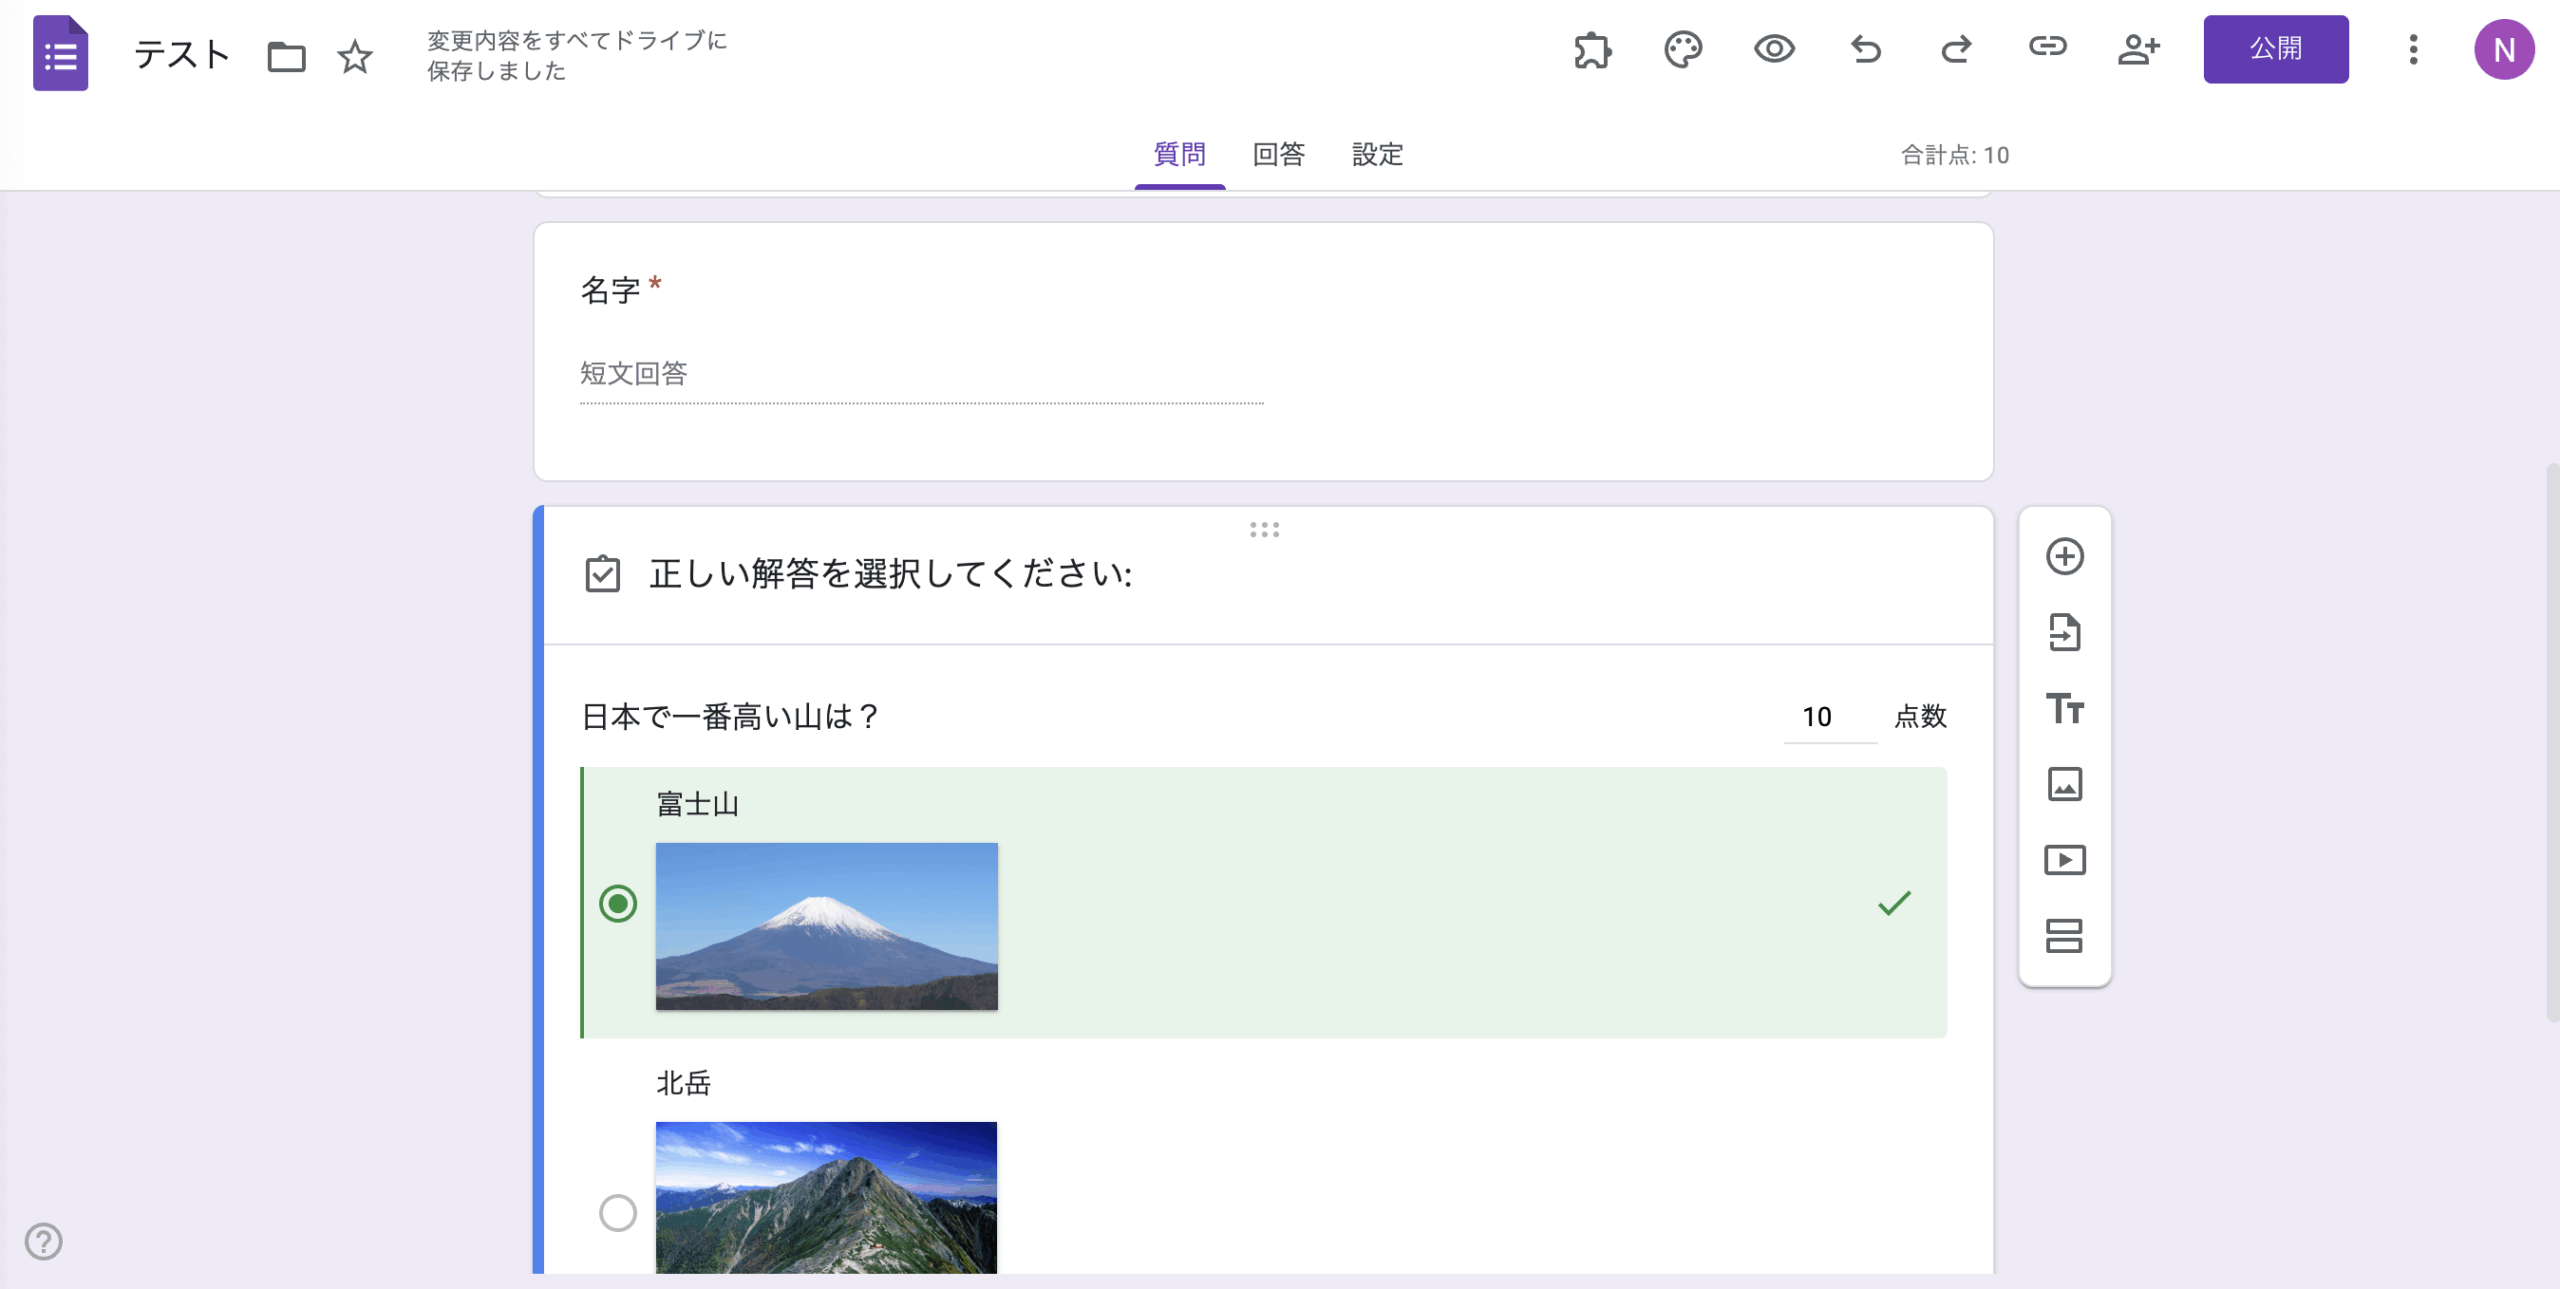
Task: Click the 公開 publish button
Action: pos(2277,49)
